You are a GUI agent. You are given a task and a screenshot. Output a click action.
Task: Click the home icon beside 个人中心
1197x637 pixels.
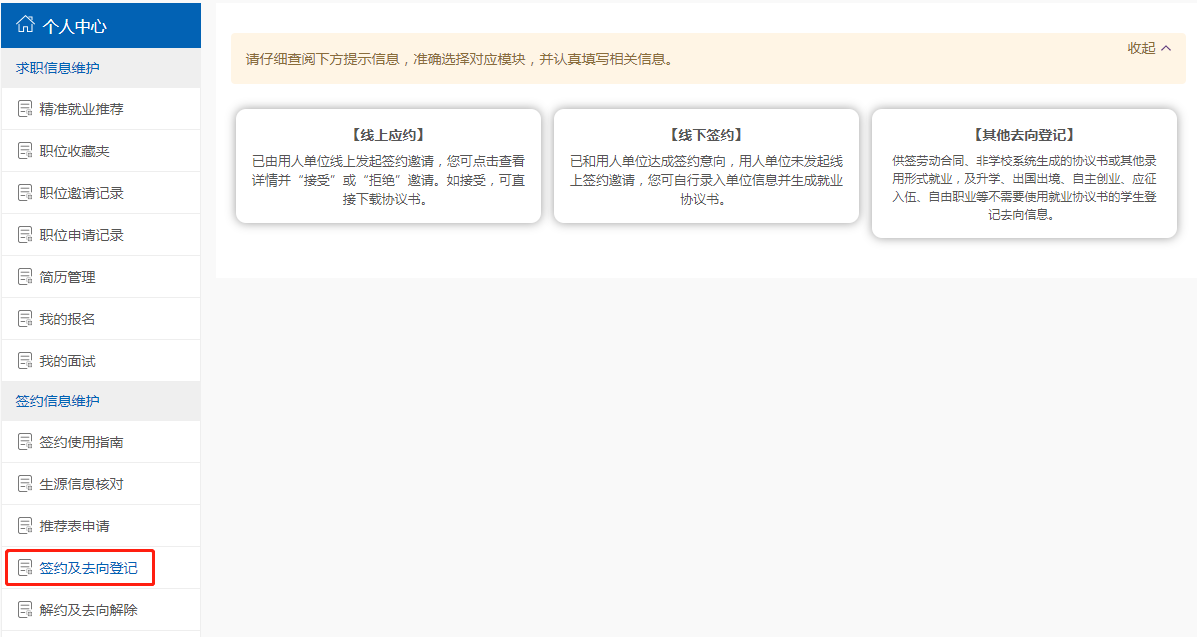click(25, 25)
